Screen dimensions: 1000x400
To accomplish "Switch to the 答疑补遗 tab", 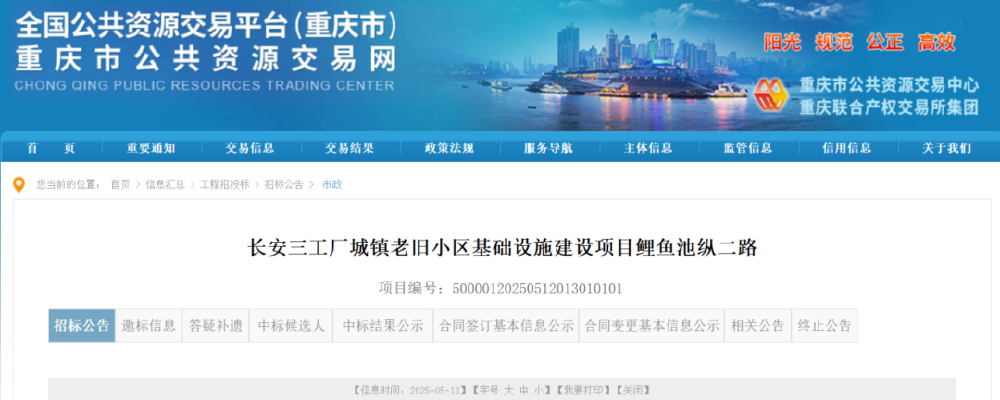I will click(216, 326).
